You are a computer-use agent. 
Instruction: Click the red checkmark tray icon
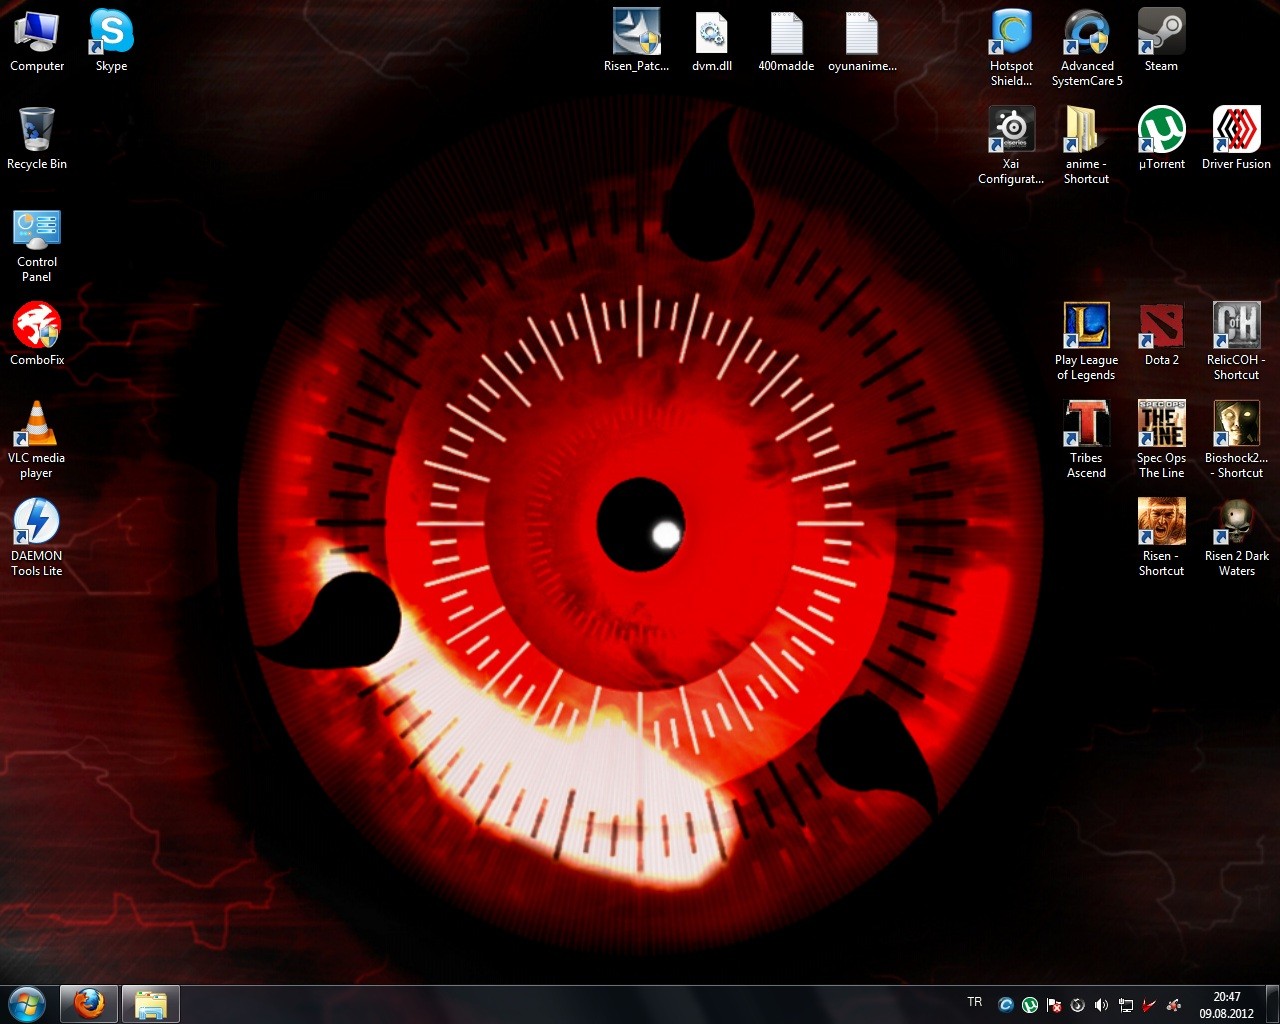coord(1149,1005)
